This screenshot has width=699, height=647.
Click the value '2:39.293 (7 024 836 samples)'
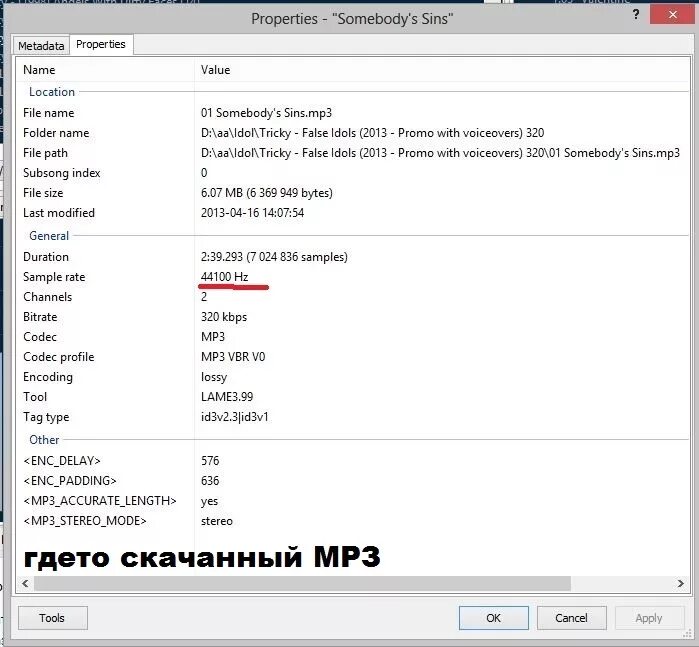pyautogui.click(x=274, y=257)
